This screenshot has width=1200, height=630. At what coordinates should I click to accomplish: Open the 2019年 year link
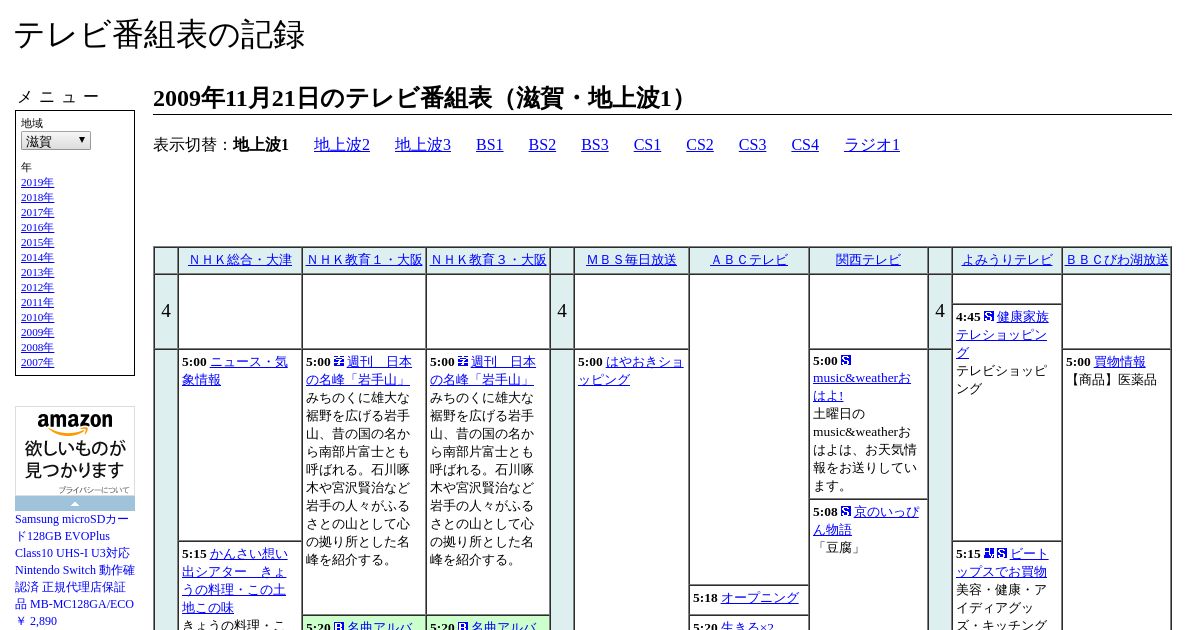click(x=37, y=183)
